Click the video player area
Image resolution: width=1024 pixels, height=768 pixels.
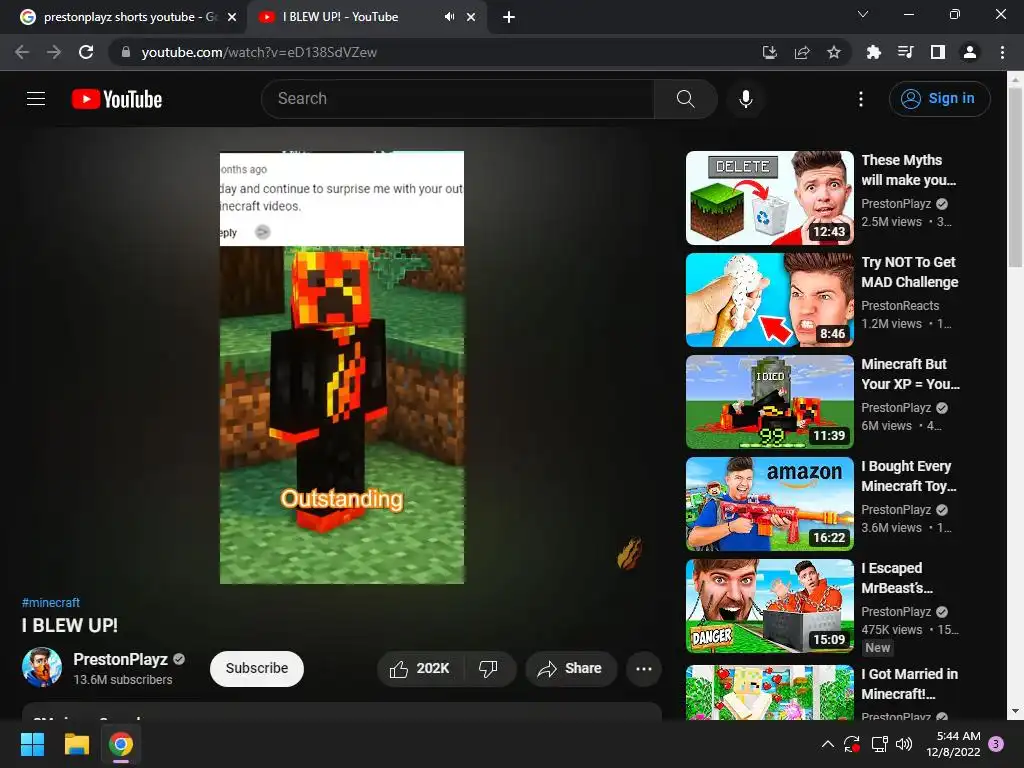click(342, 367)
